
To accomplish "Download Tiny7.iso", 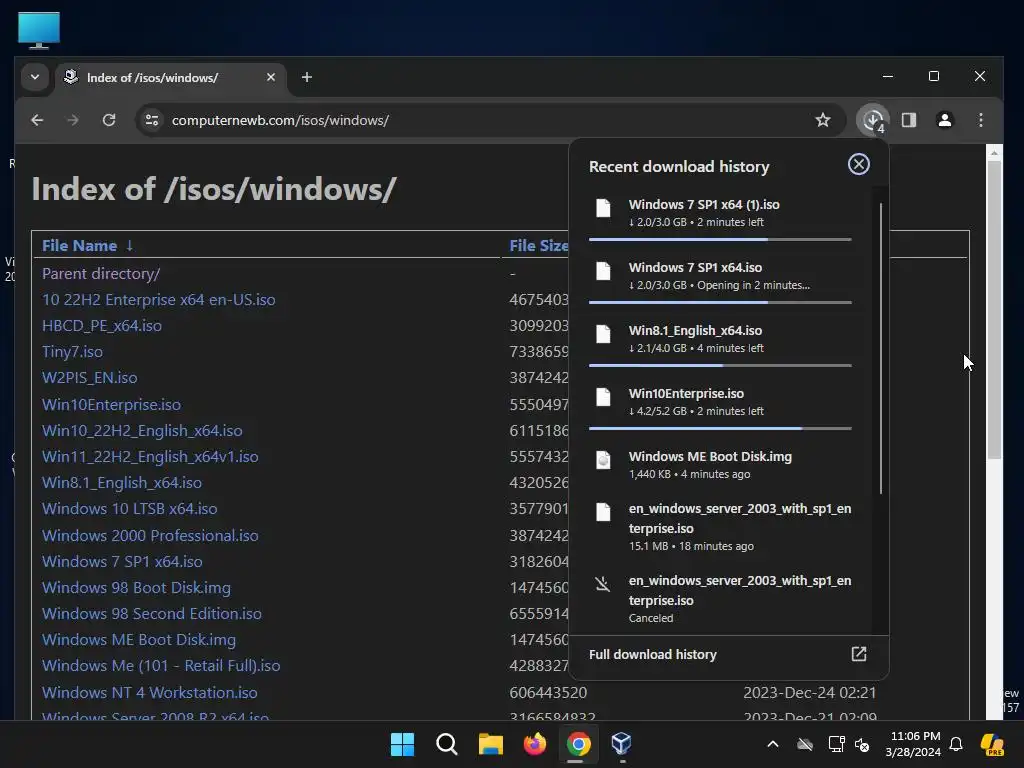I will pos(72,352).
